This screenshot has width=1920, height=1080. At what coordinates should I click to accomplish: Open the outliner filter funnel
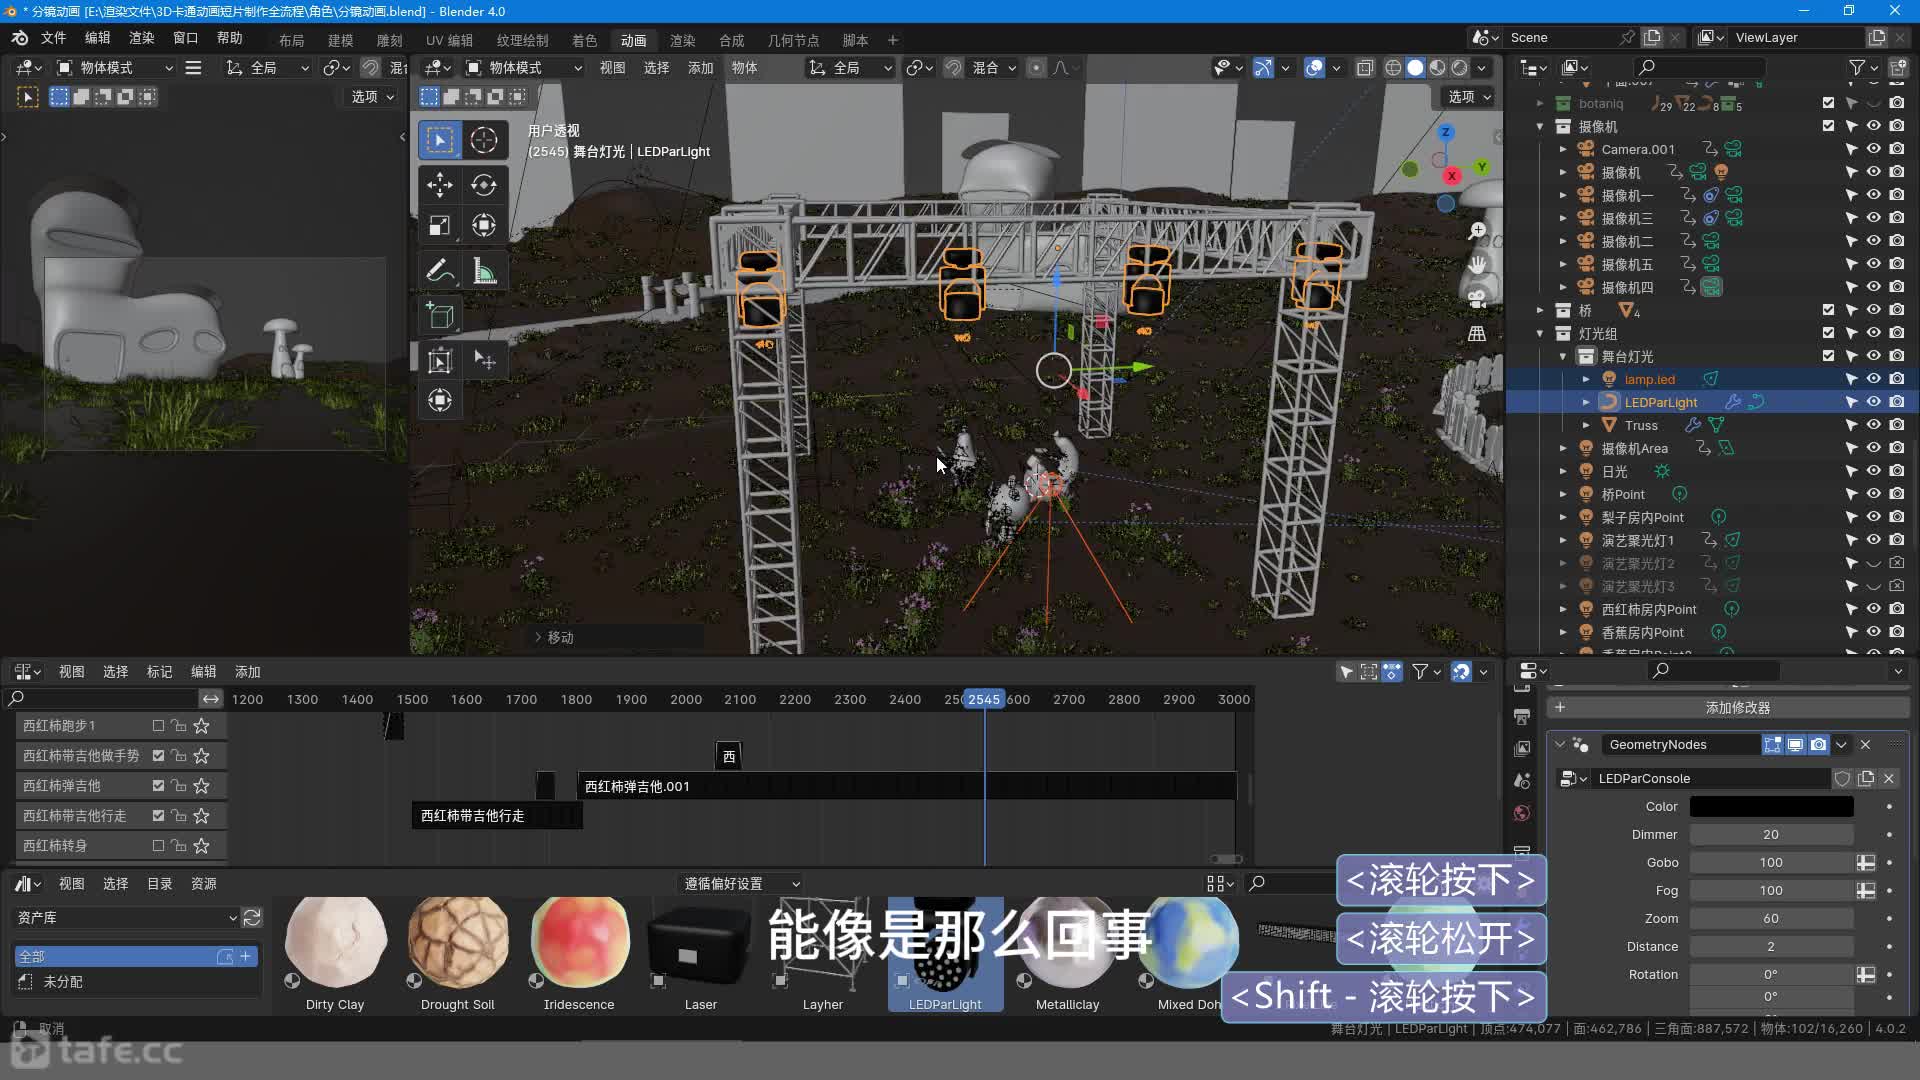[1857, 67]
